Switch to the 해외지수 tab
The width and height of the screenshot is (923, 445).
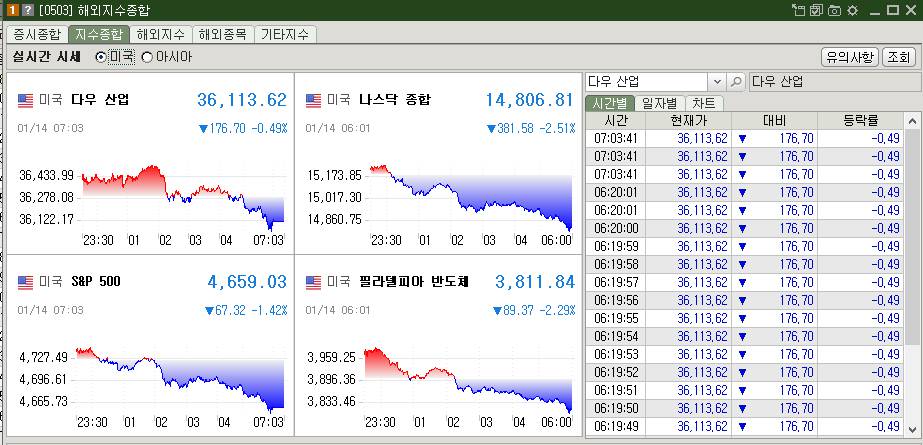(161, 34)
